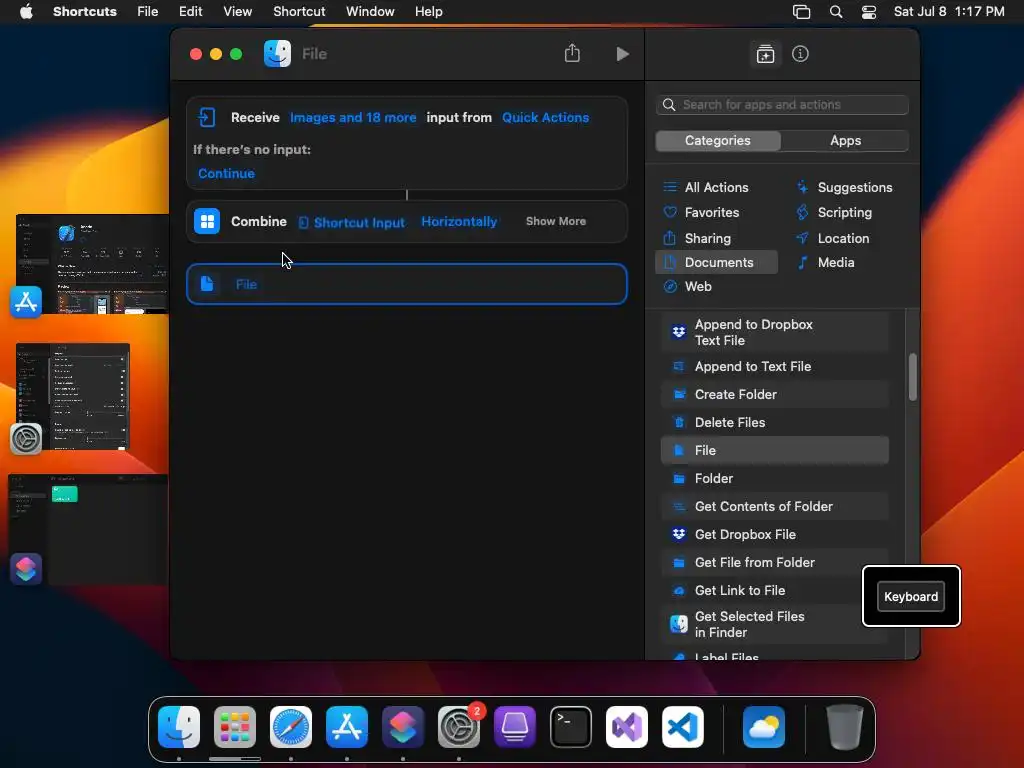Click the Shortcut Input variable token
The image size is (1024, 768).
351,222
